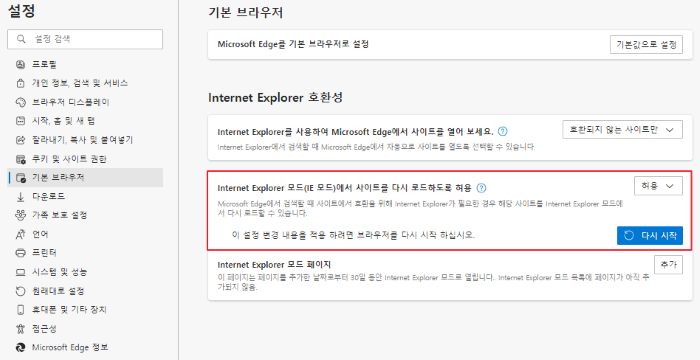Click the 프린터 printer icon
Image resolution: width=700 pixels, height=360 pixels.
(21, 253)
